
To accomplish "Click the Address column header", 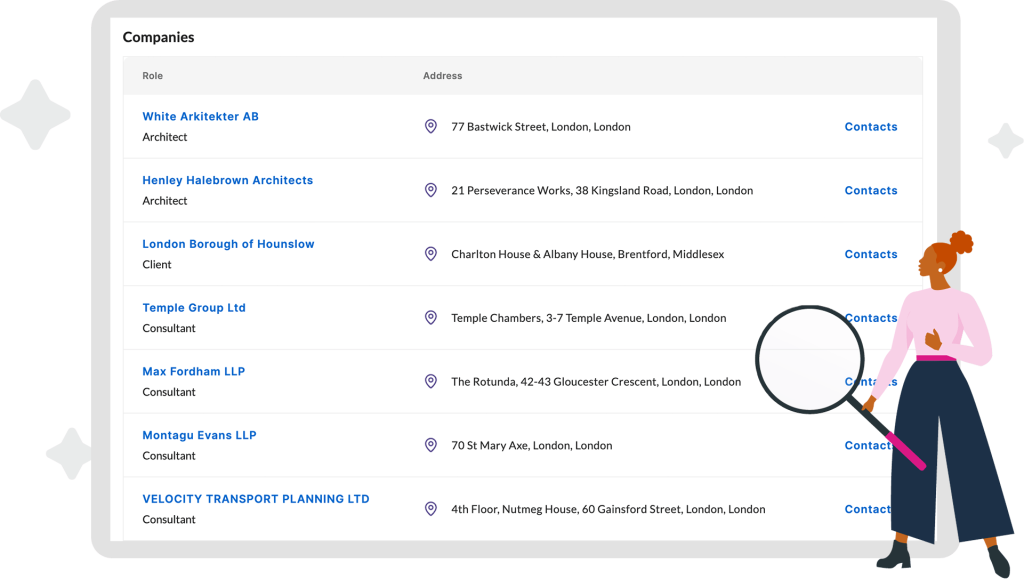I will tap(442, 76).
